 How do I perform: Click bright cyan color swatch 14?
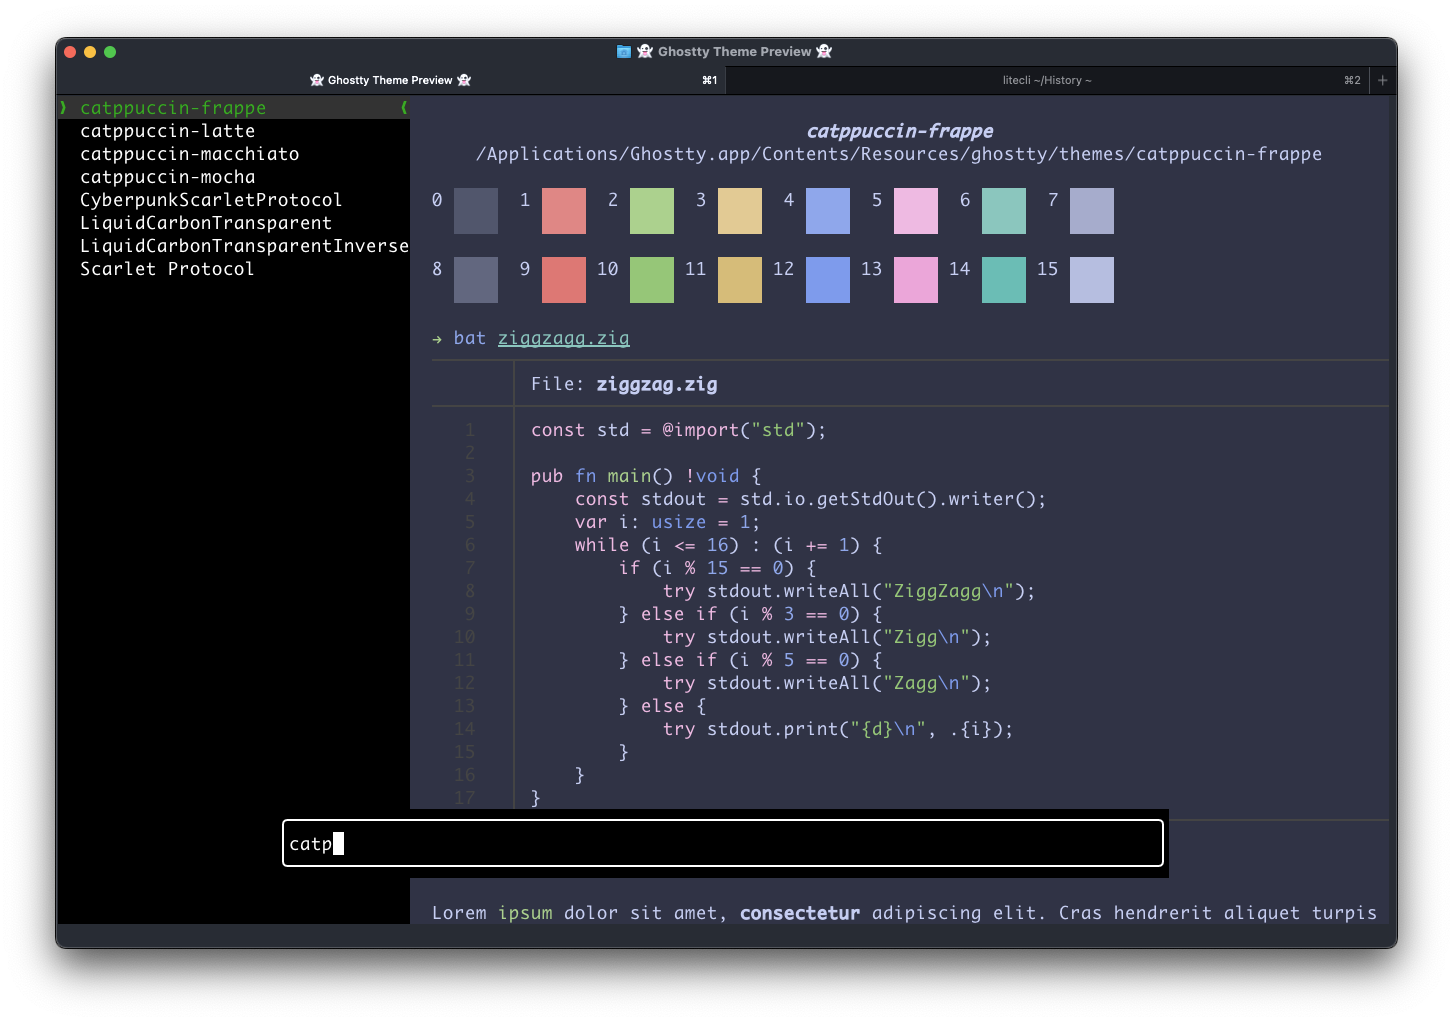[1004, 280]
